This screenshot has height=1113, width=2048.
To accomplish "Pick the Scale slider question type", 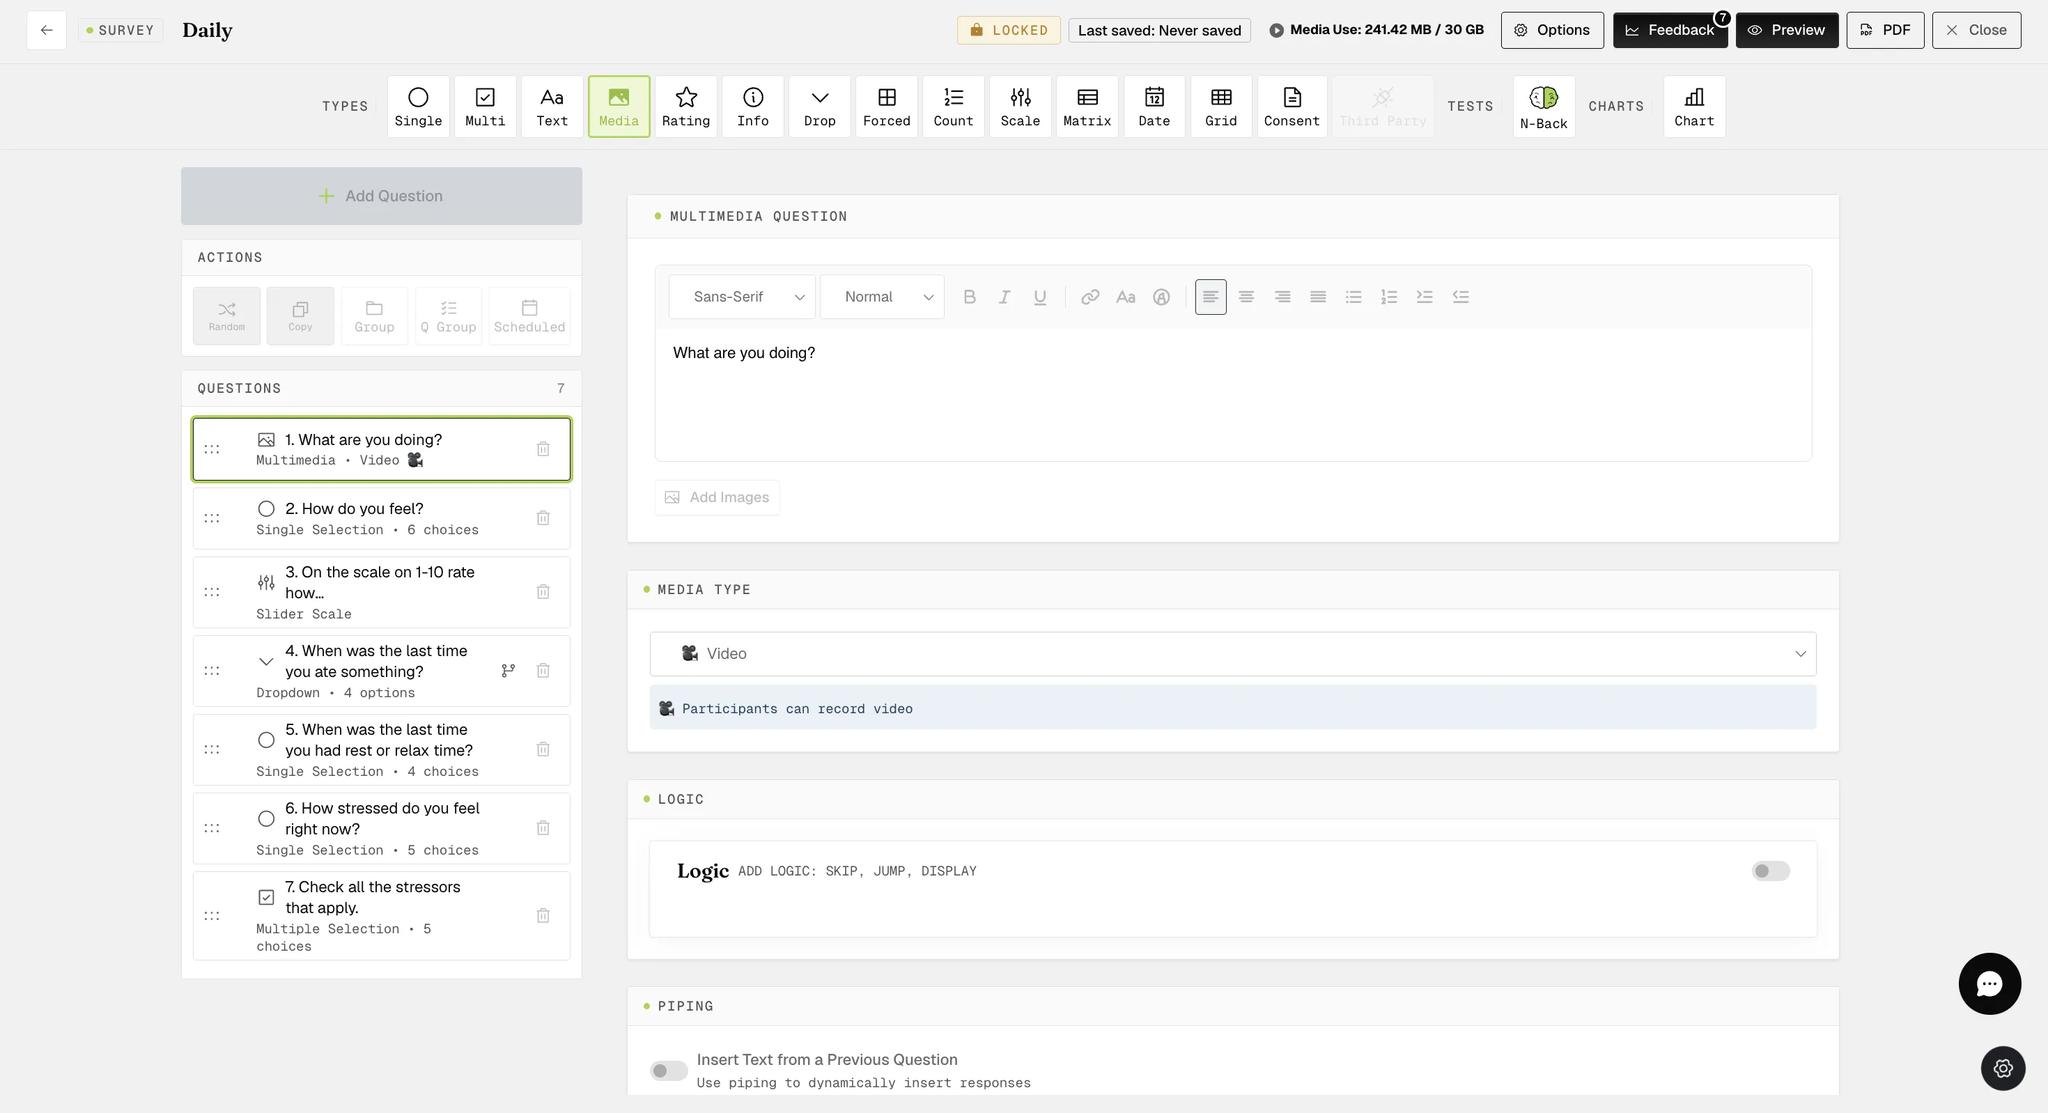I will 1020,106.
